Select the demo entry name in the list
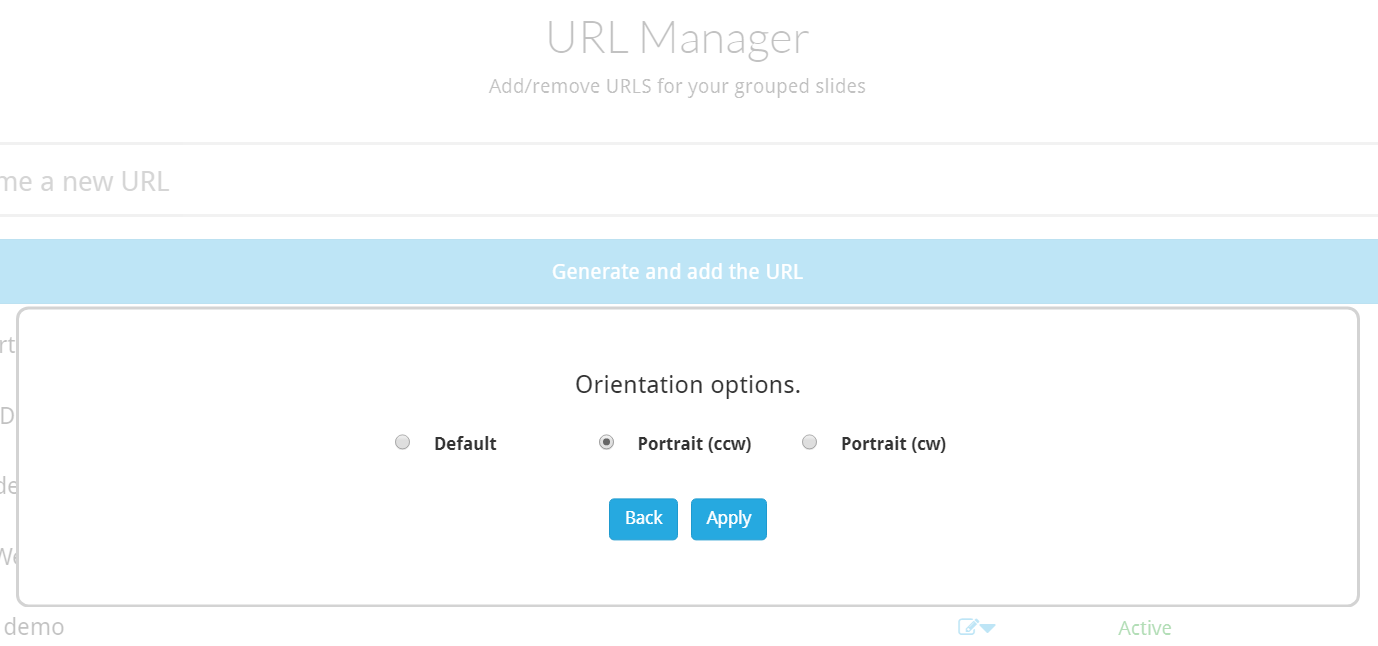The image size is (1378, 646). pos(34,627)
